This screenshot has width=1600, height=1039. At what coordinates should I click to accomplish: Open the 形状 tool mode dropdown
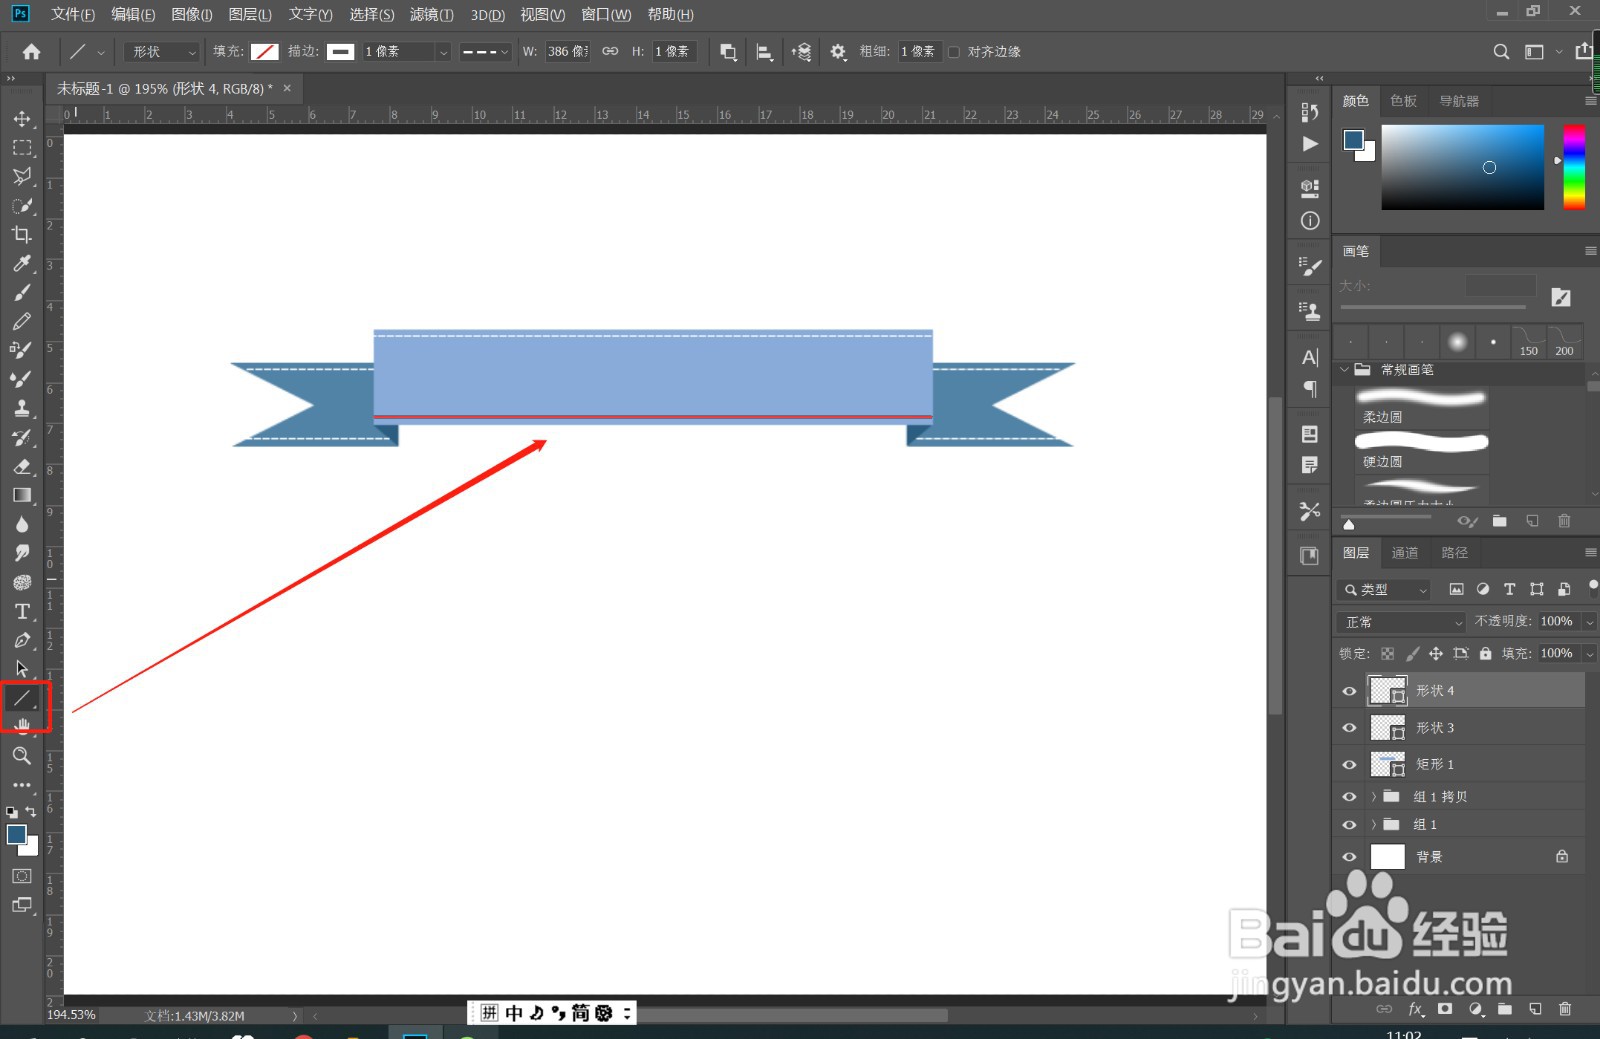pyautogui.click(x=163, y=52)
